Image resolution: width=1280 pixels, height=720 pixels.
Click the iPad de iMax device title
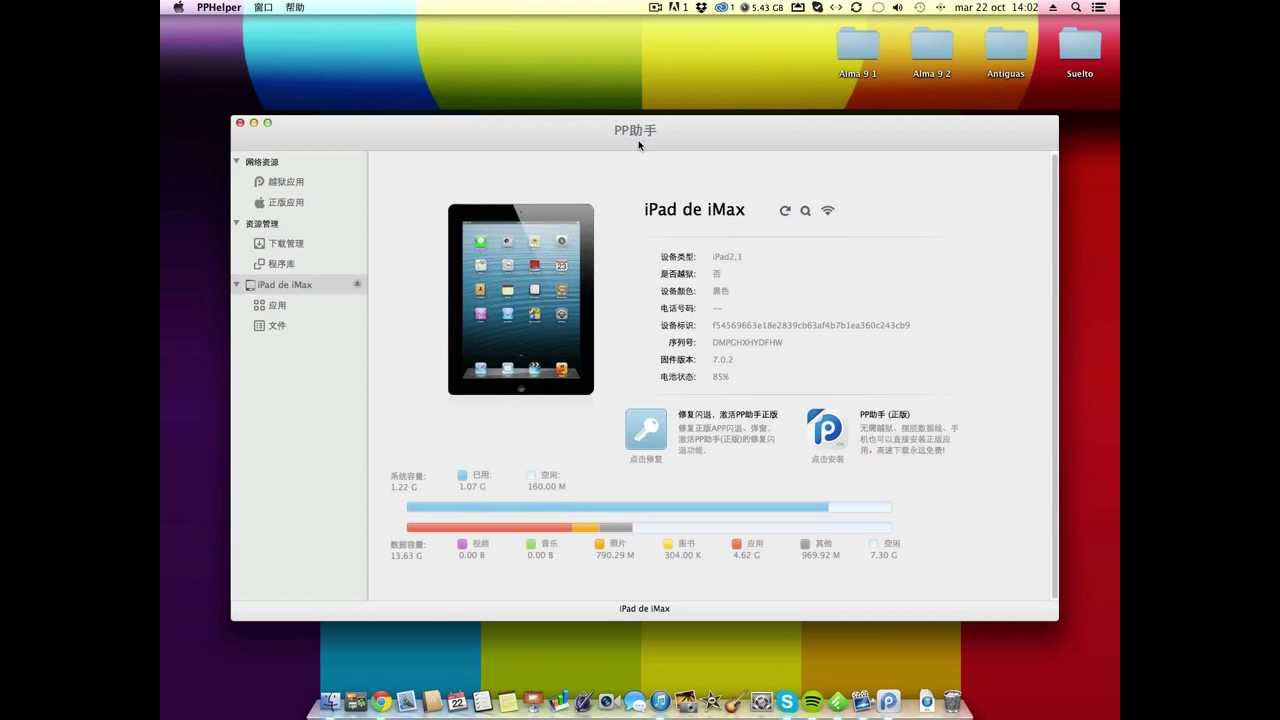[694, 210]
